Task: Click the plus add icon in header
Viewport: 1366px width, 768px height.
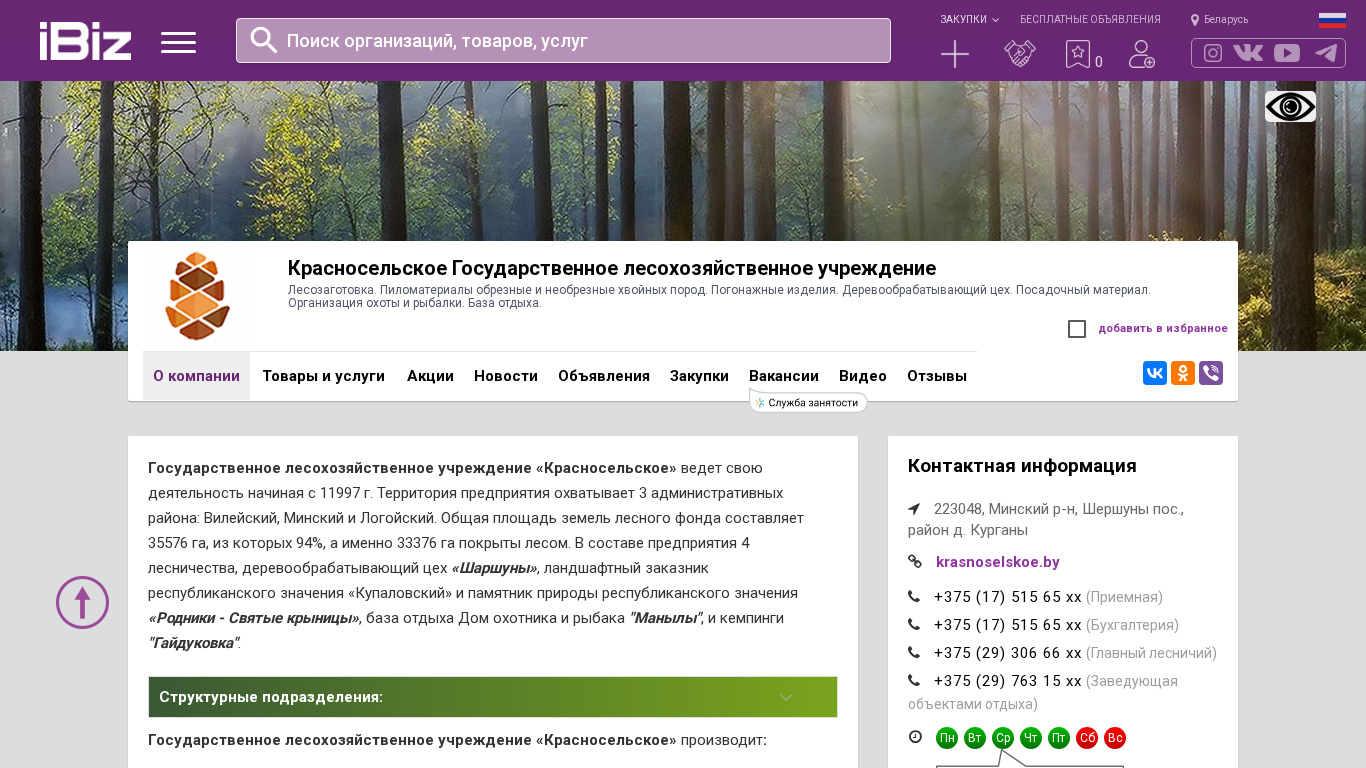Action: 955,54
